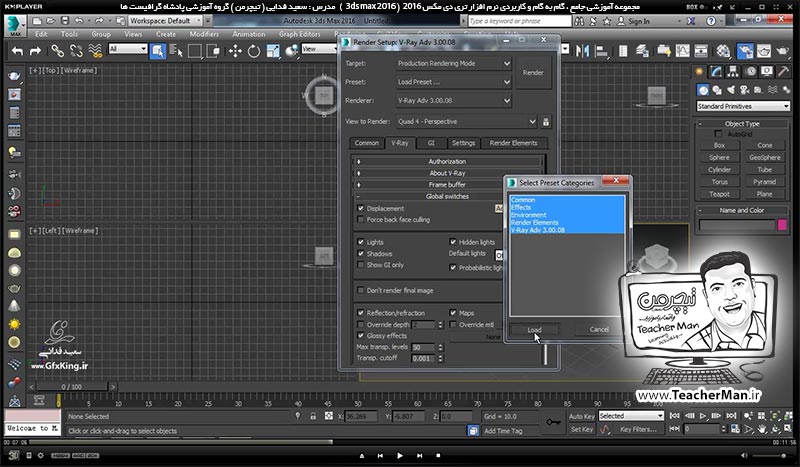Open the Load Preset dropdown
The height and width of the screenshot is (467, 800).
pyautogui.click(x=454, y=82)
